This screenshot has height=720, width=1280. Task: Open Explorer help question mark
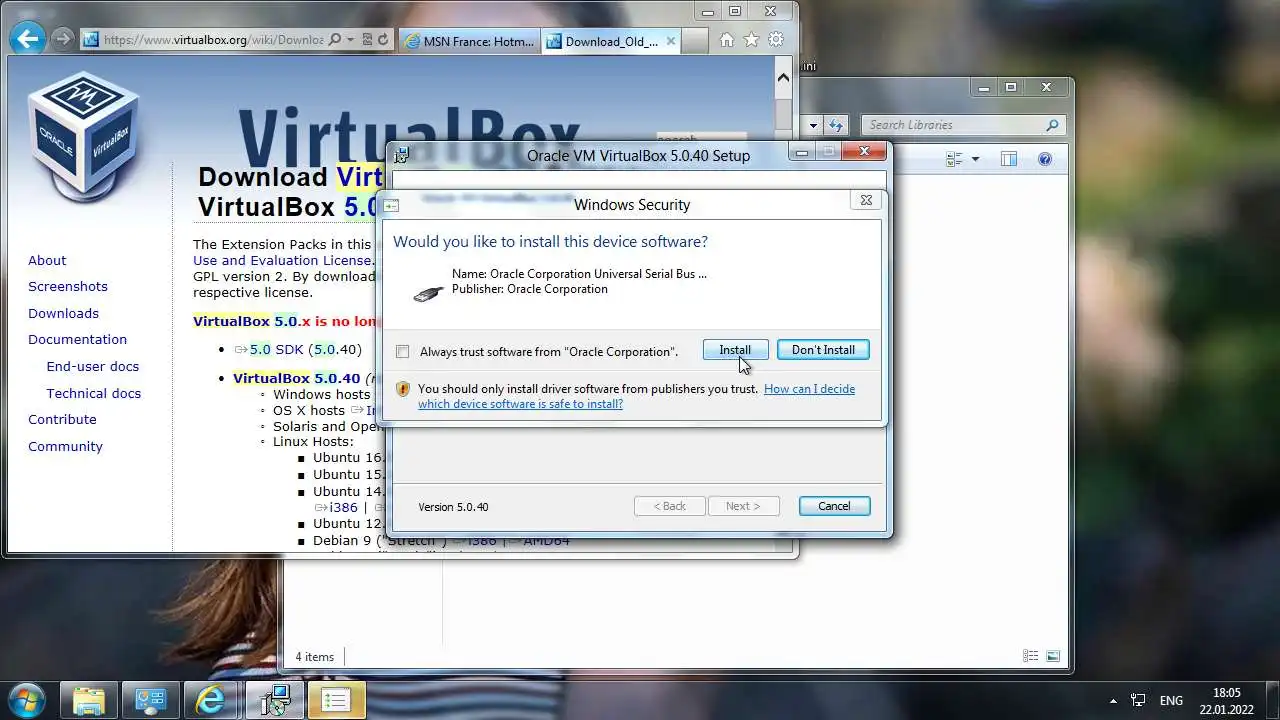pos(1045,159)
